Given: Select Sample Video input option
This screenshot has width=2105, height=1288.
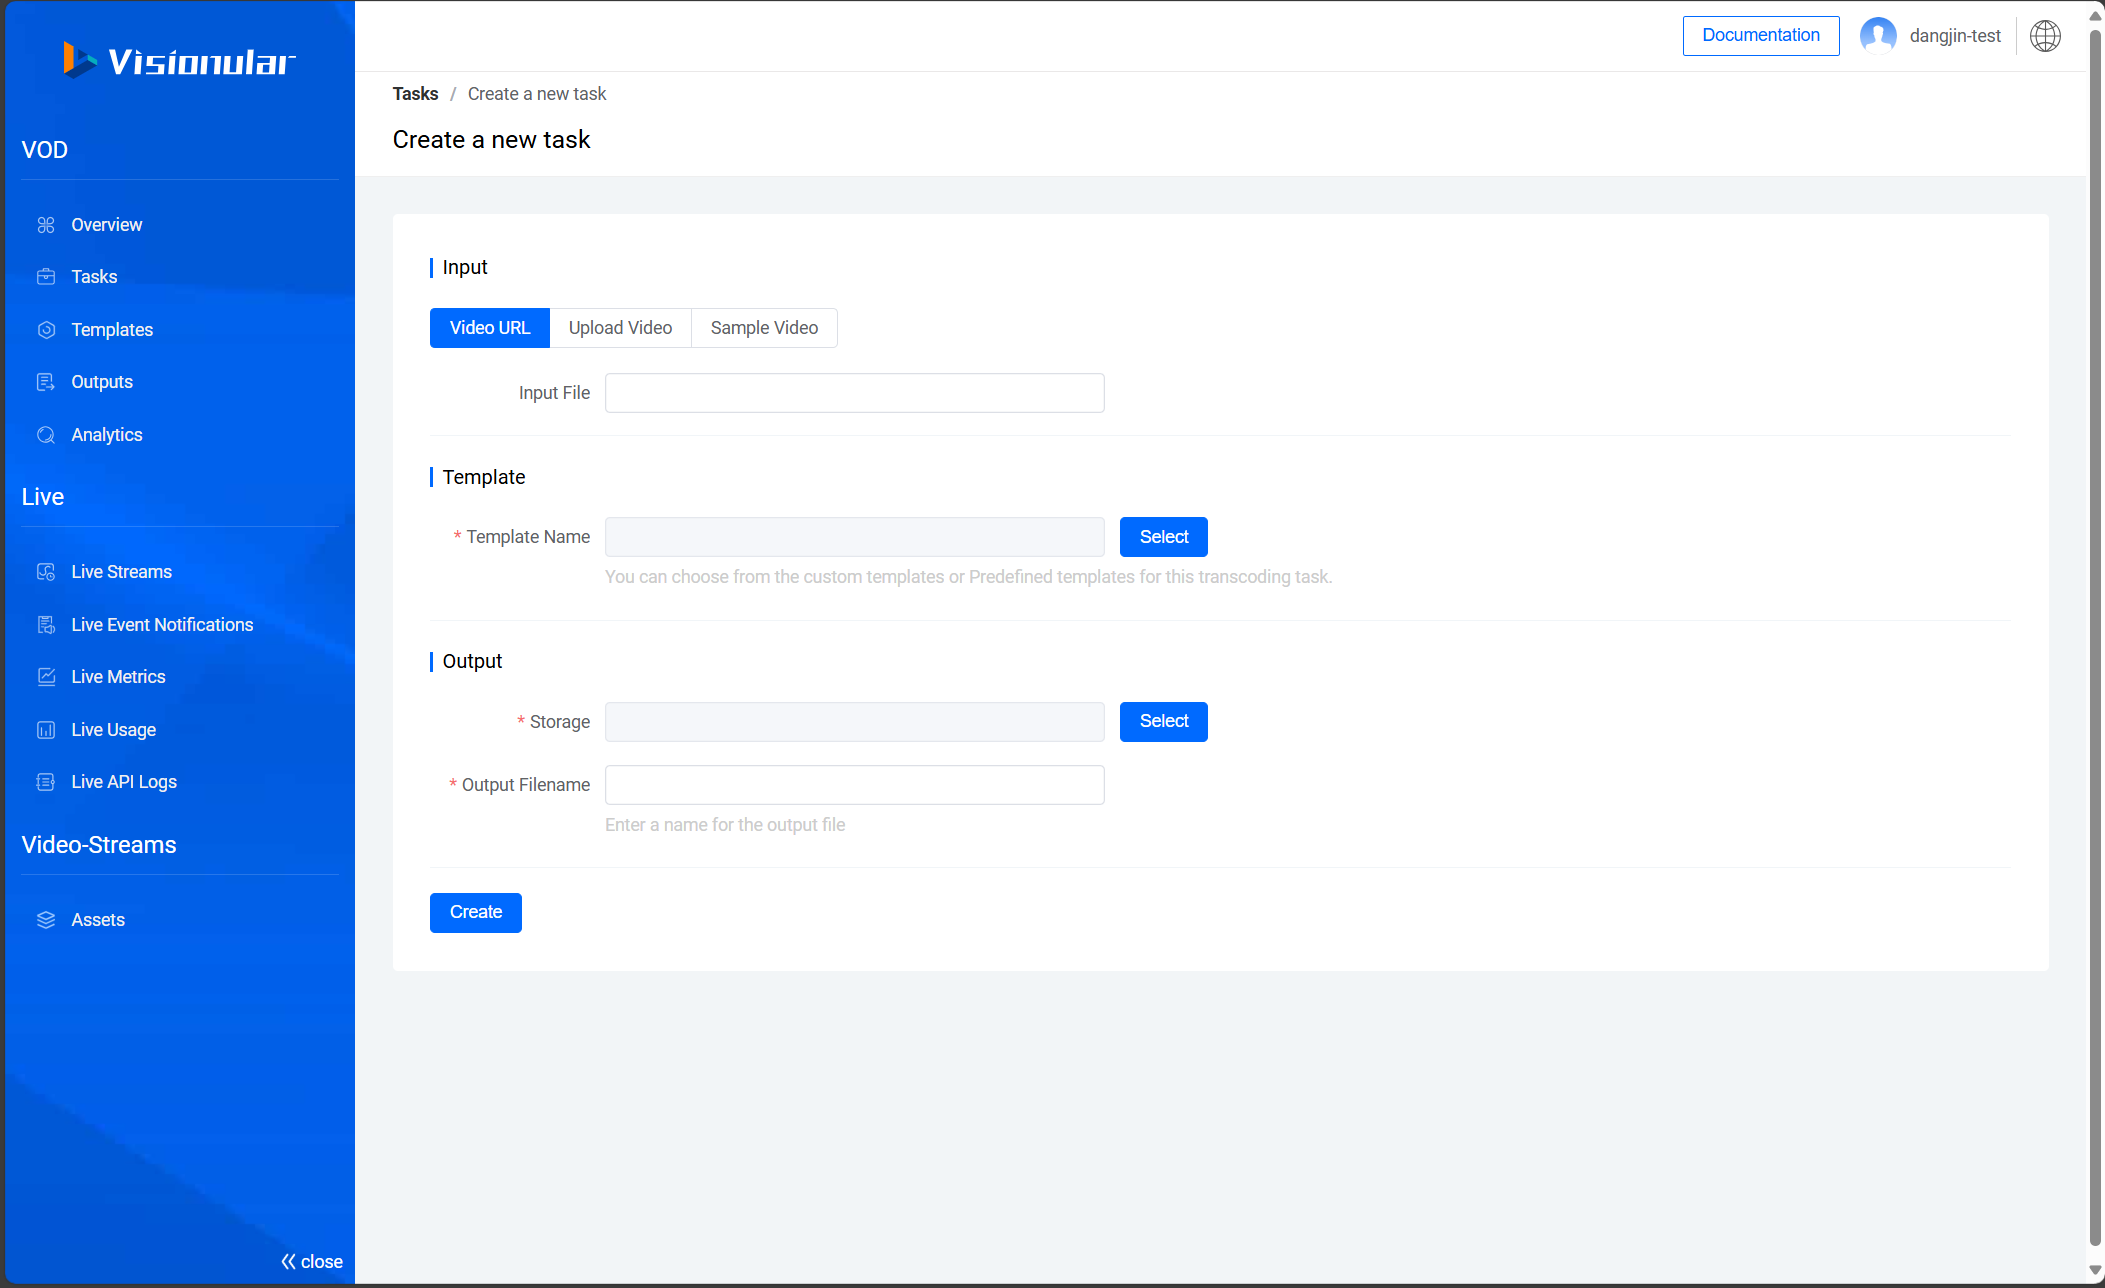Looking at the screenshot, I should [764, 328].
